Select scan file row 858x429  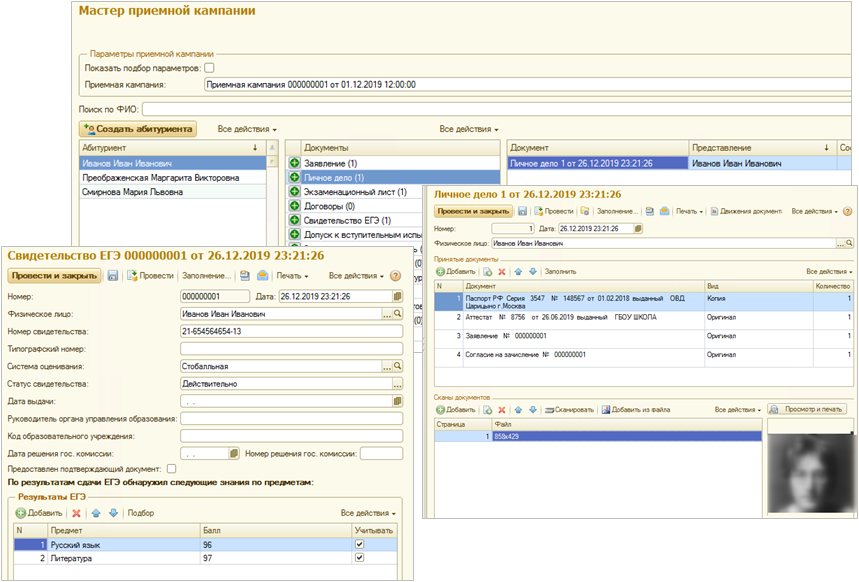click(598, 436)
